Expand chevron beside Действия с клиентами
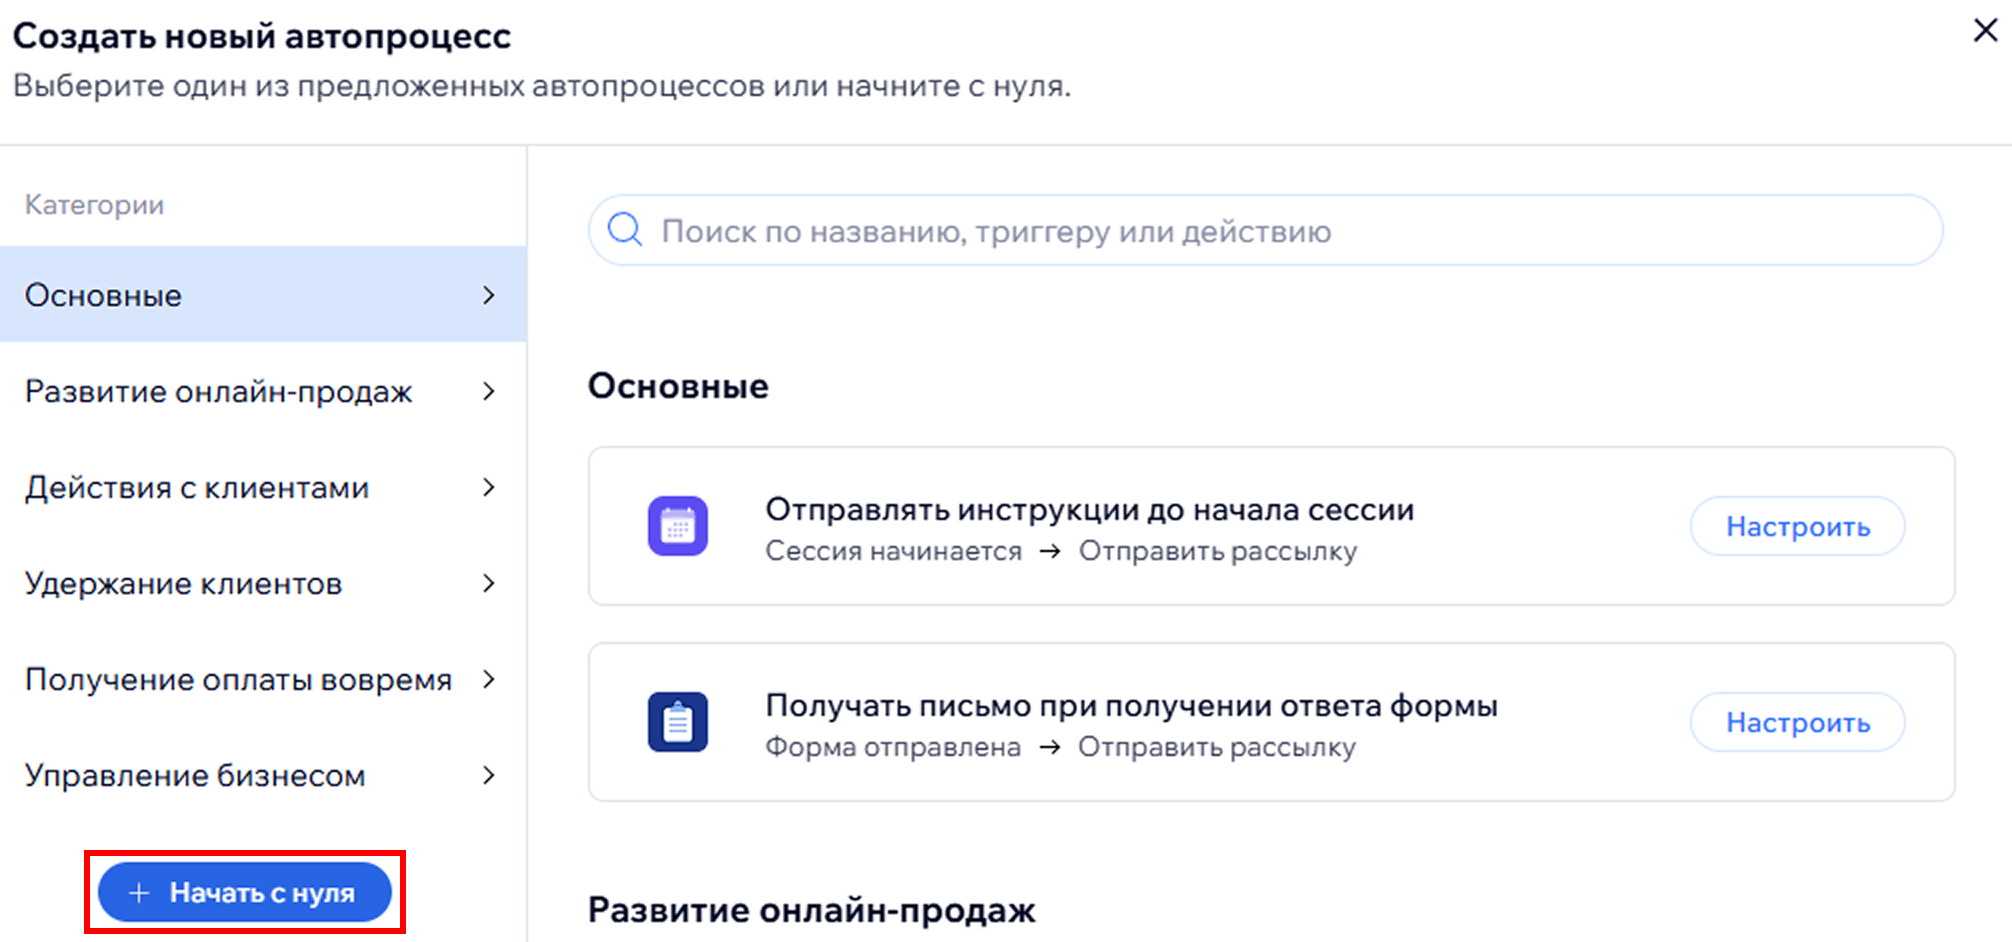The height and width of the screenshot is (942, 2012). (489, 487)
